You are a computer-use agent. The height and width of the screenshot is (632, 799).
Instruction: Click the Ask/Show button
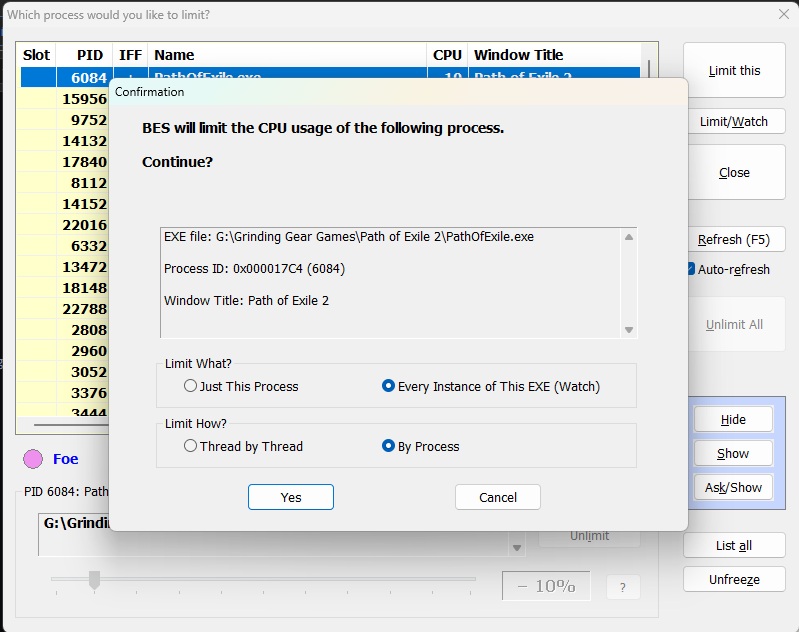pos(733,487)
